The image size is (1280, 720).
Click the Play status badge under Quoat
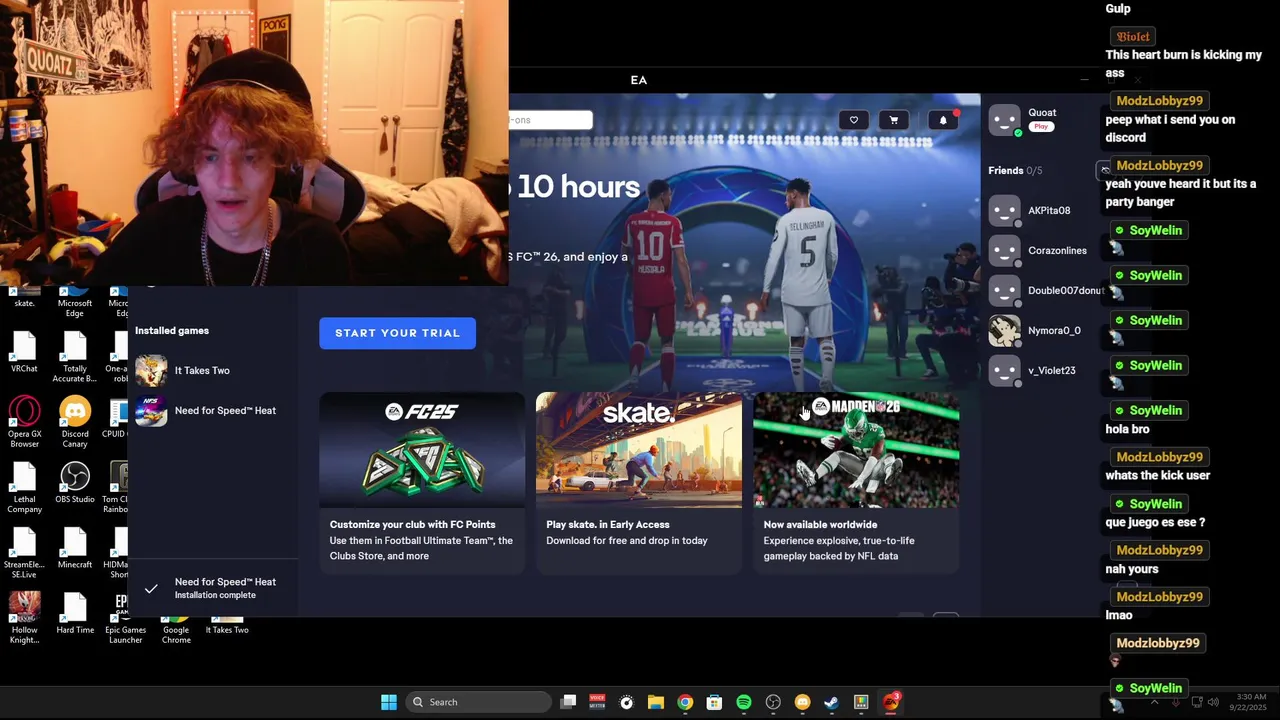[1041, 127]
